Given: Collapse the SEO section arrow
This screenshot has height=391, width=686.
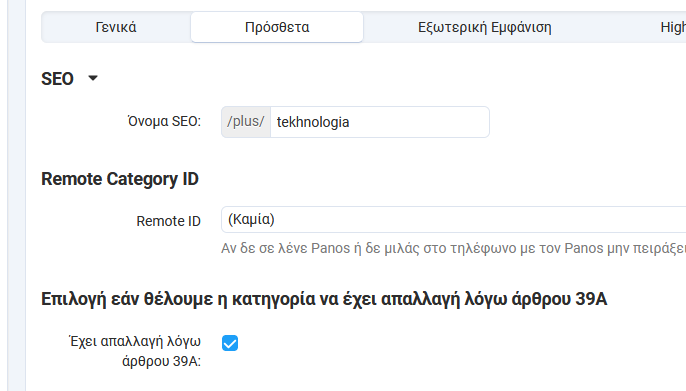Looking at the screenshot, I should (93, 78).
